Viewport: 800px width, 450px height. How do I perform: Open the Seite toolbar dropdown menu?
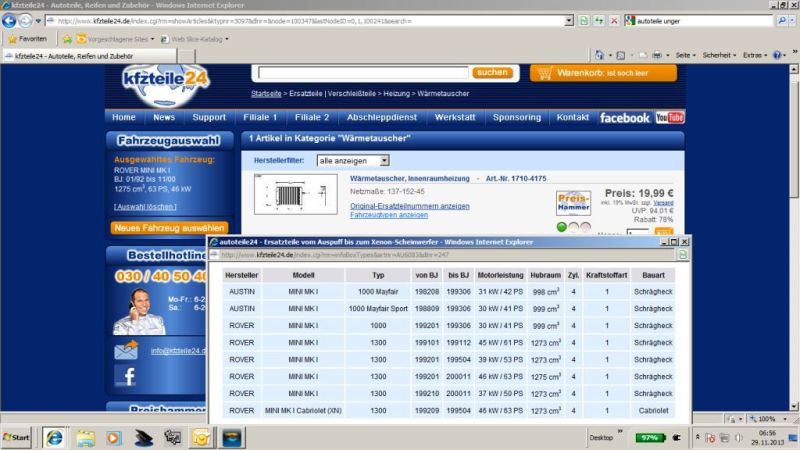[x=686, y=55]
